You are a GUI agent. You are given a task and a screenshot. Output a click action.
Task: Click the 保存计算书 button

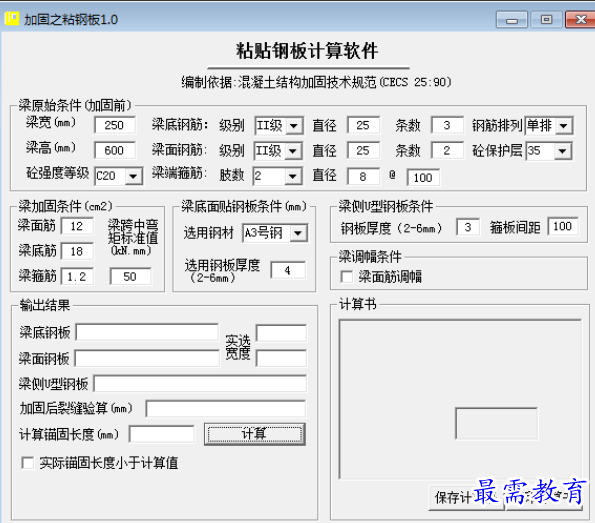(466, 497)
